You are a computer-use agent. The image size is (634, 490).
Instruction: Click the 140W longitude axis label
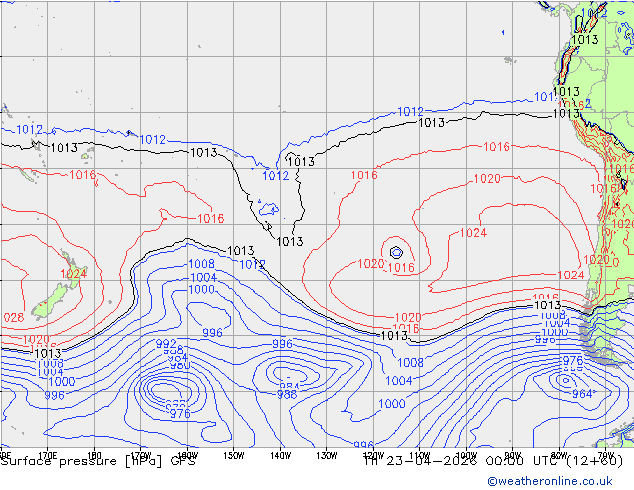pyautogui.click(x=281, y=456)
